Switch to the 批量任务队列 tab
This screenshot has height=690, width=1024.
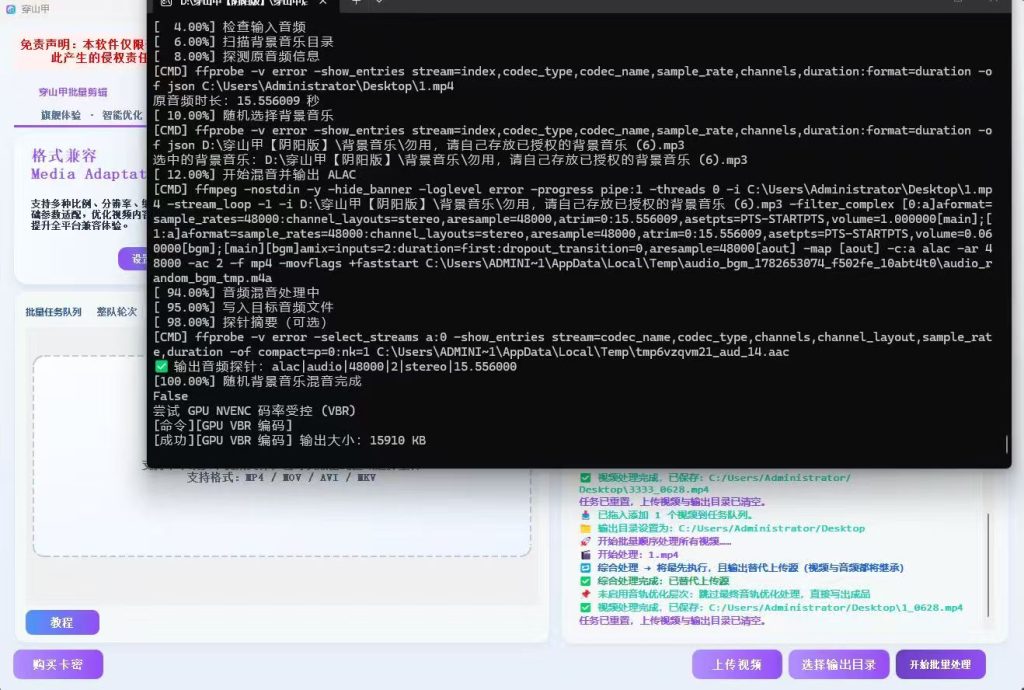[x=54, y=312]
